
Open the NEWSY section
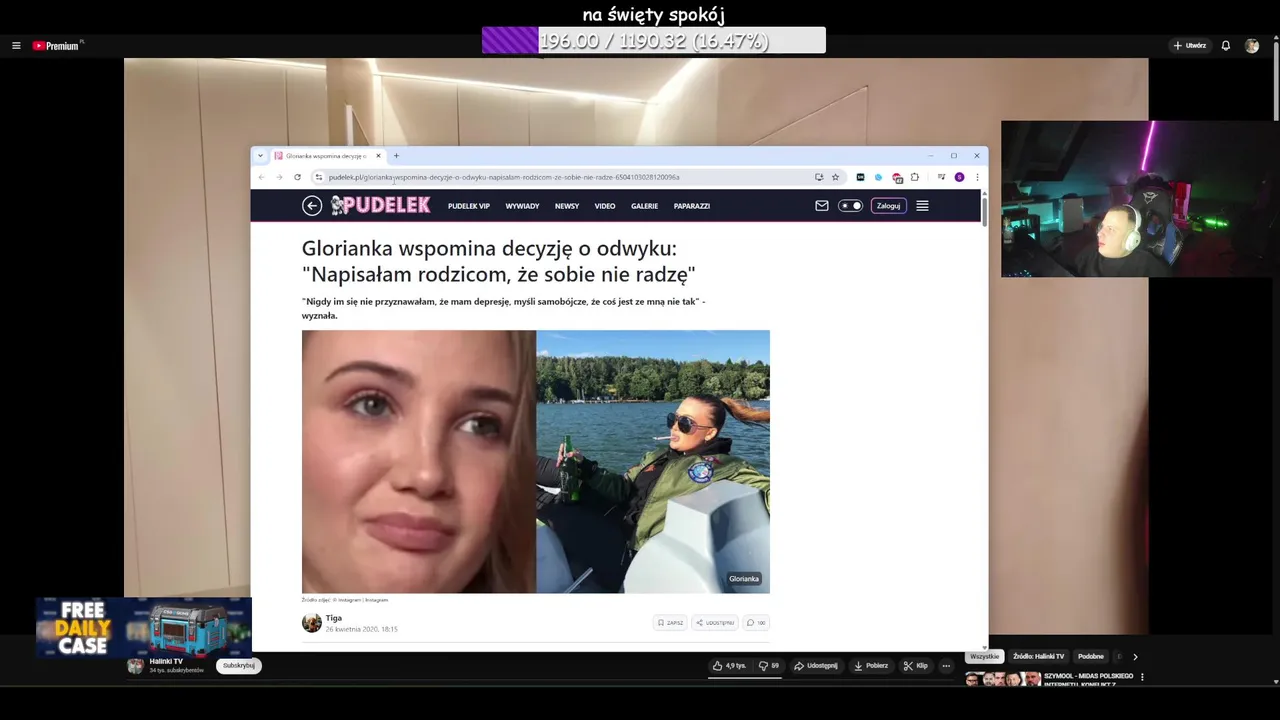[x=567, y=206]
